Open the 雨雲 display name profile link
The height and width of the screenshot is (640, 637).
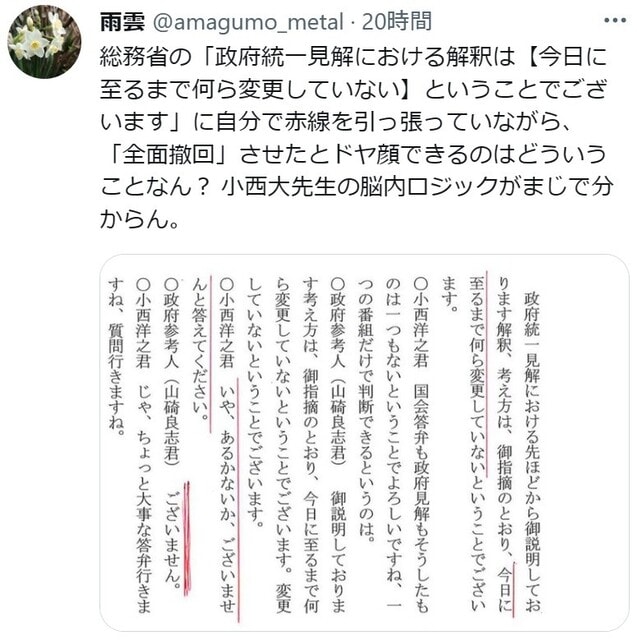(122, 22)
